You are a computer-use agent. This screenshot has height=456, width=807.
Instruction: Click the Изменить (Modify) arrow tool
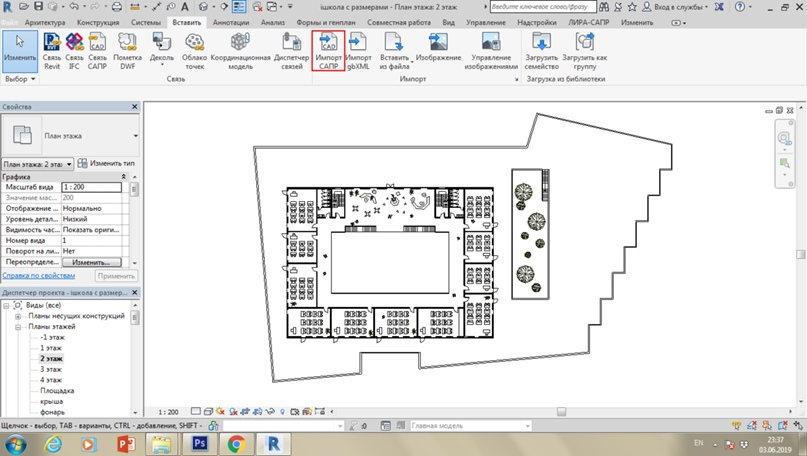click(20, 51)
